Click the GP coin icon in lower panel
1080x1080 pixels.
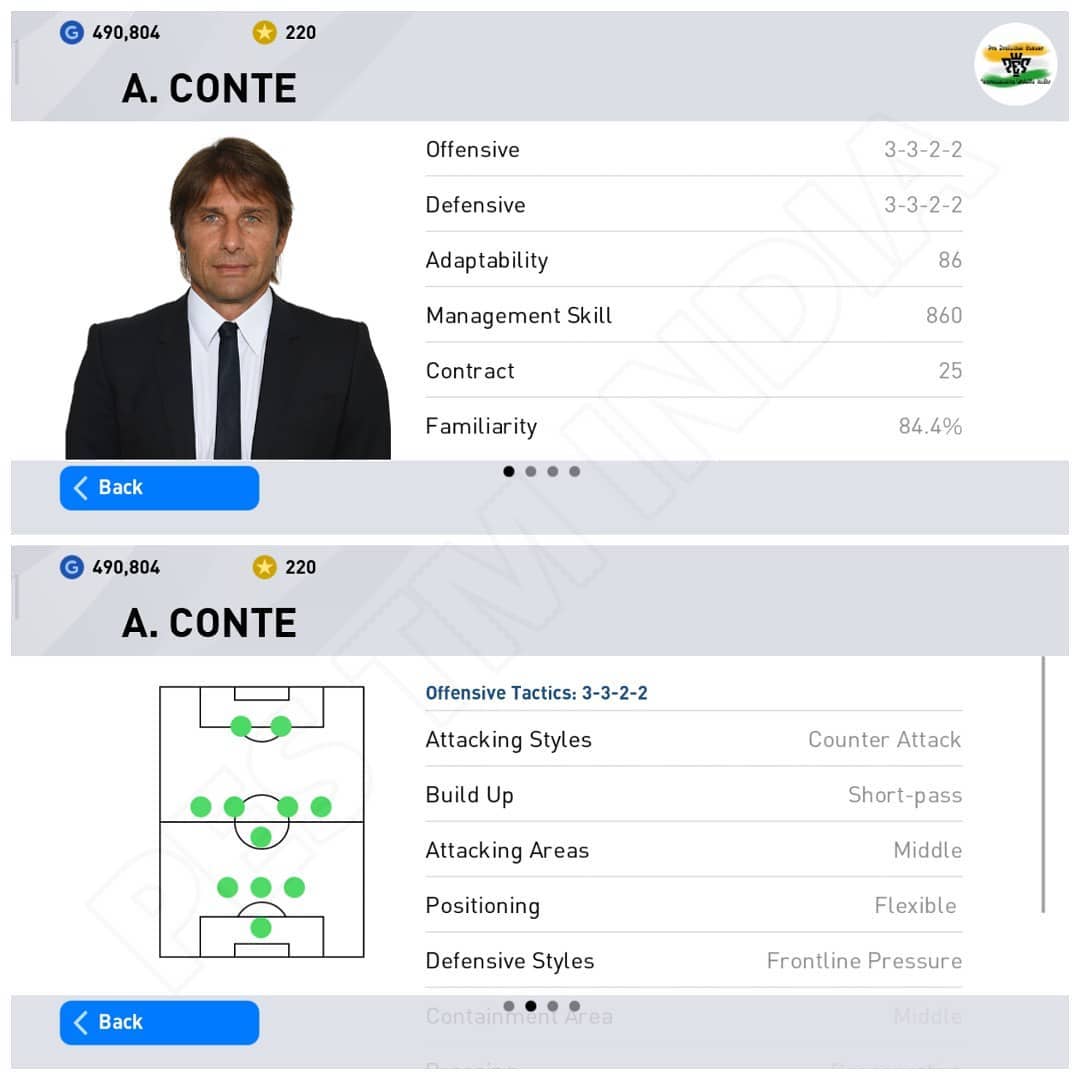(x=72, y=567)
